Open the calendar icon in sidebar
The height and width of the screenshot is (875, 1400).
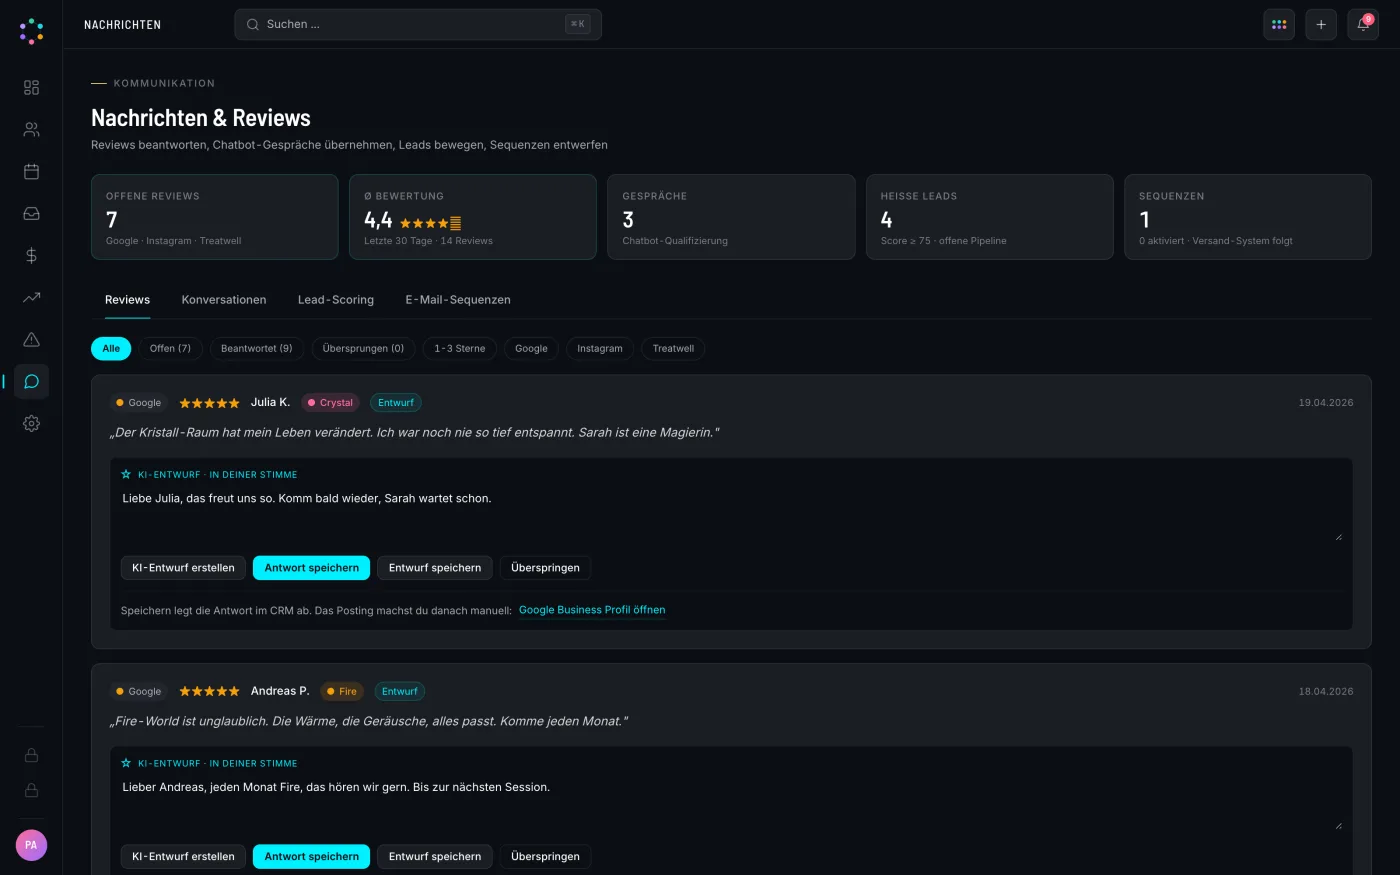point(31,172)
